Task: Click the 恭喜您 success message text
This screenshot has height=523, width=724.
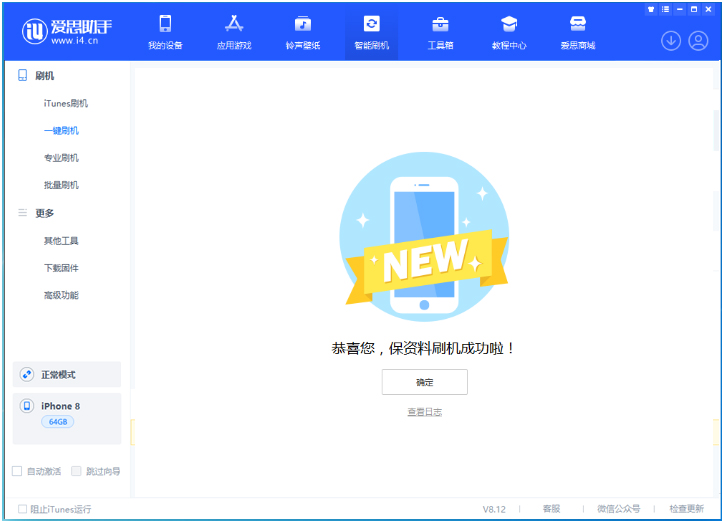Action: (x=422, y=348)
